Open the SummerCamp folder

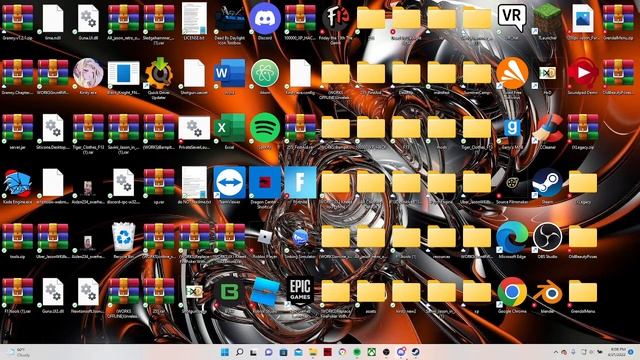pyautogui.click(x=477, y=74)
